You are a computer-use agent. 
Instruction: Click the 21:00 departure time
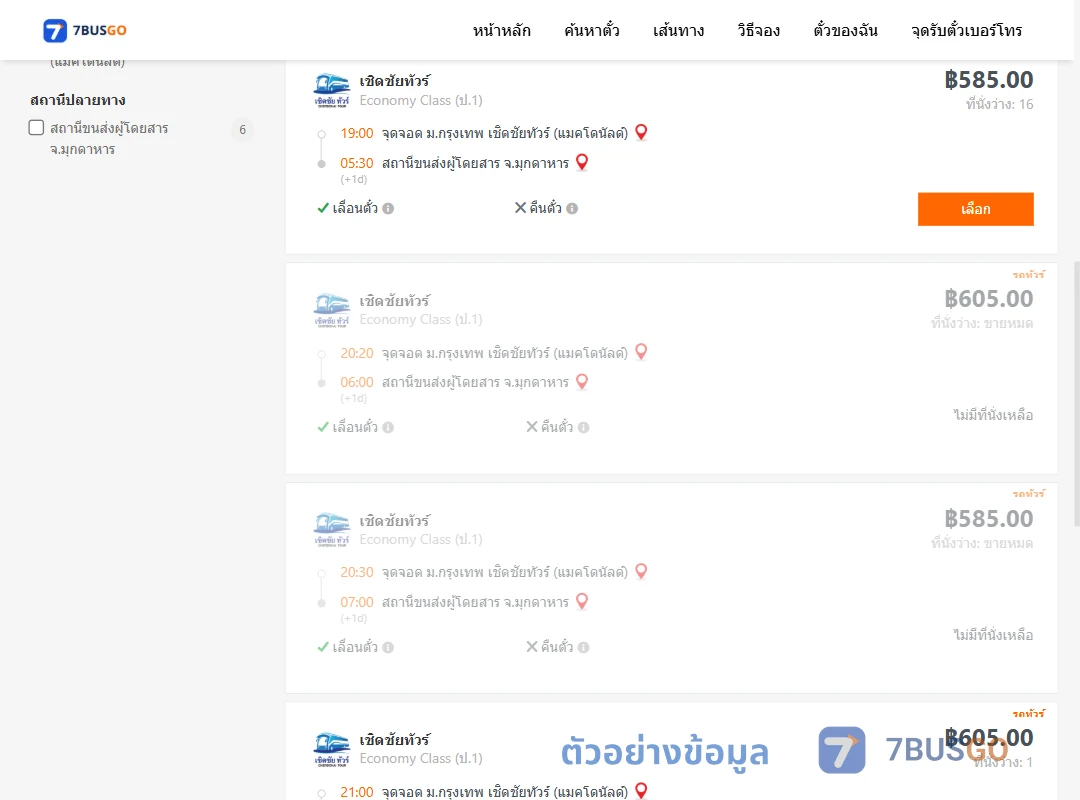pos(357,792)
